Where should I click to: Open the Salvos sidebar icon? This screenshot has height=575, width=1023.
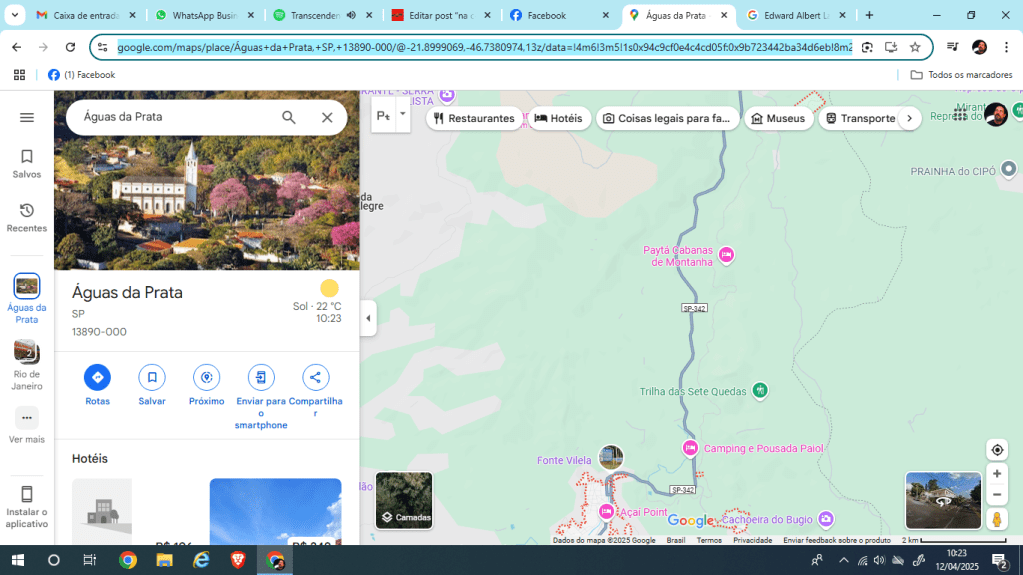(27, 163)
